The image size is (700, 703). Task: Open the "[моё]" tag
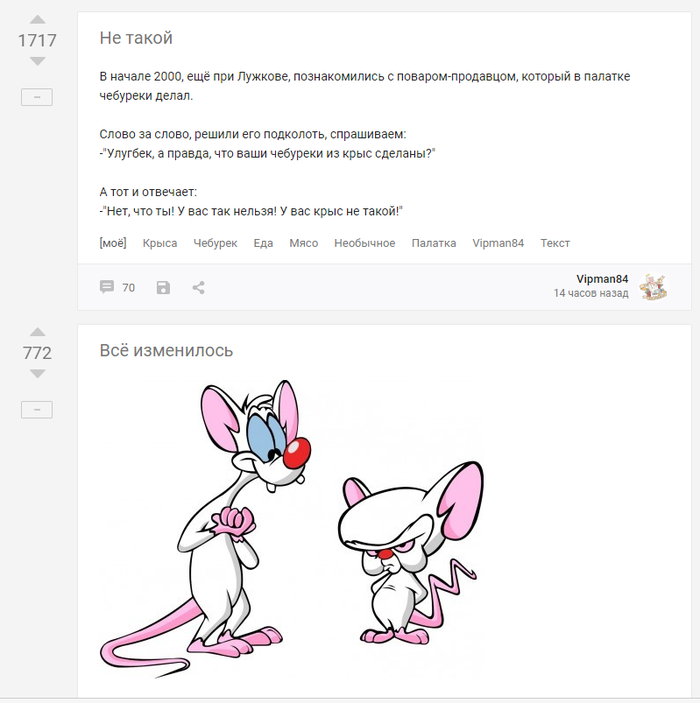[x=113, y=243]
